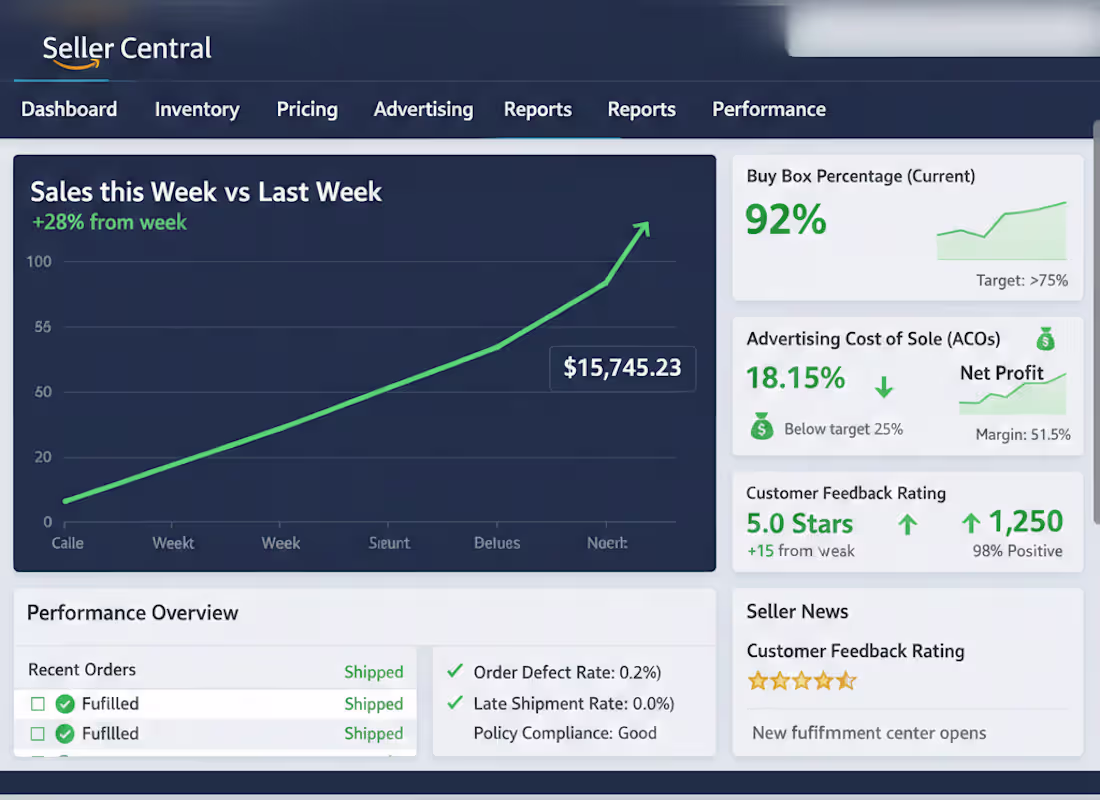1100x800 pixels.
Task: Click the blurred search field in the header
Action: tap(944, 31)
